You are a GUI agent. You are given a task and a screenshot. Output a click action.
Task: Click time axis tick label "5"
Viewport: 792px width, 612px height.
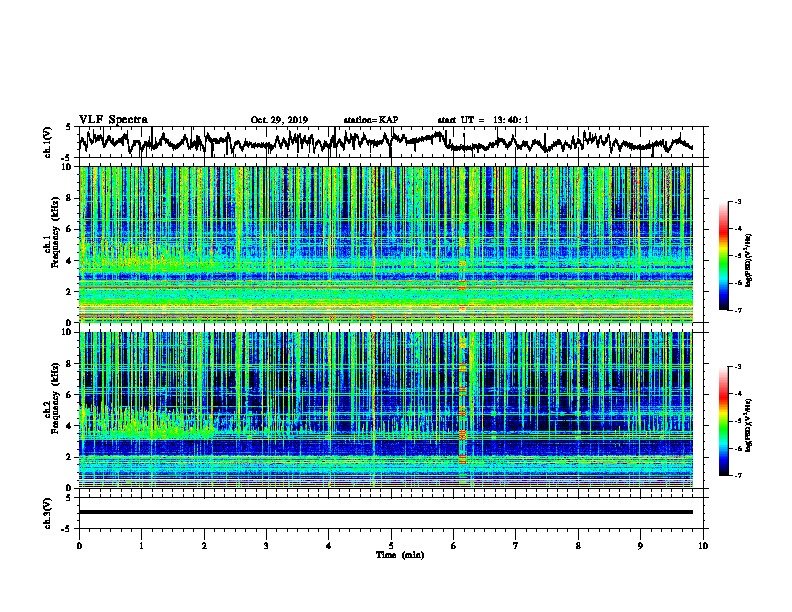(x=391, y=546)
